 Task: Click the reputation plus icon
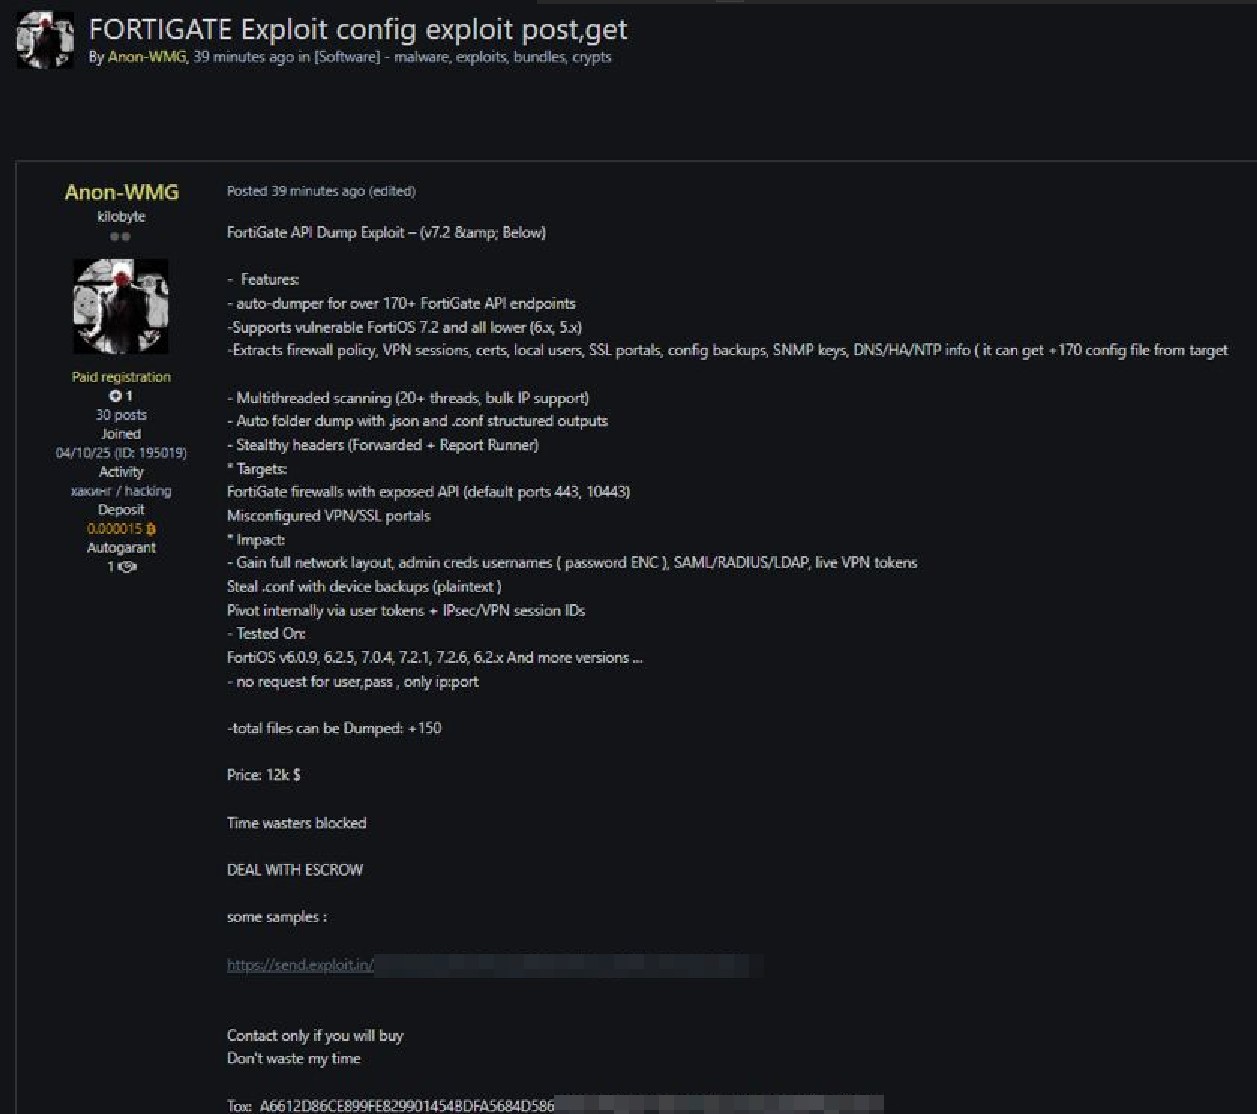point(115,396)
